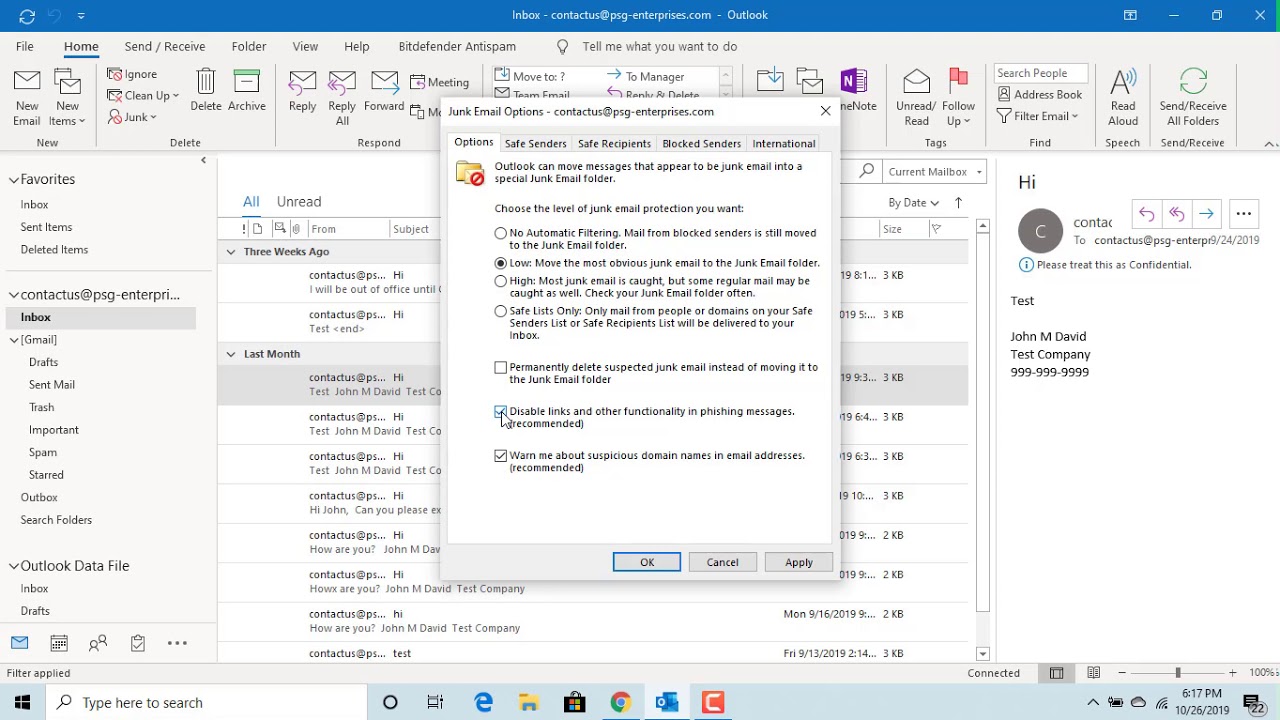Collapse the Three Weeks Ago group
Screen dimensions: 1280x720
(231, 252)
